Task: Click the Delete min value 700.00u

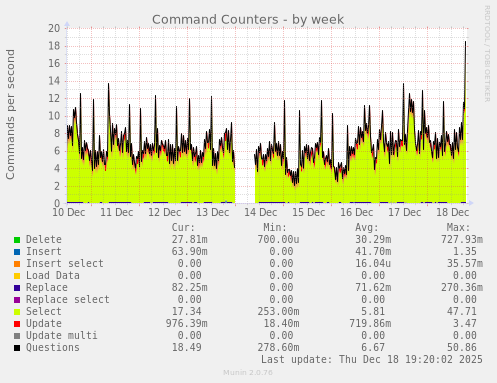Action: tap(278, 240)
